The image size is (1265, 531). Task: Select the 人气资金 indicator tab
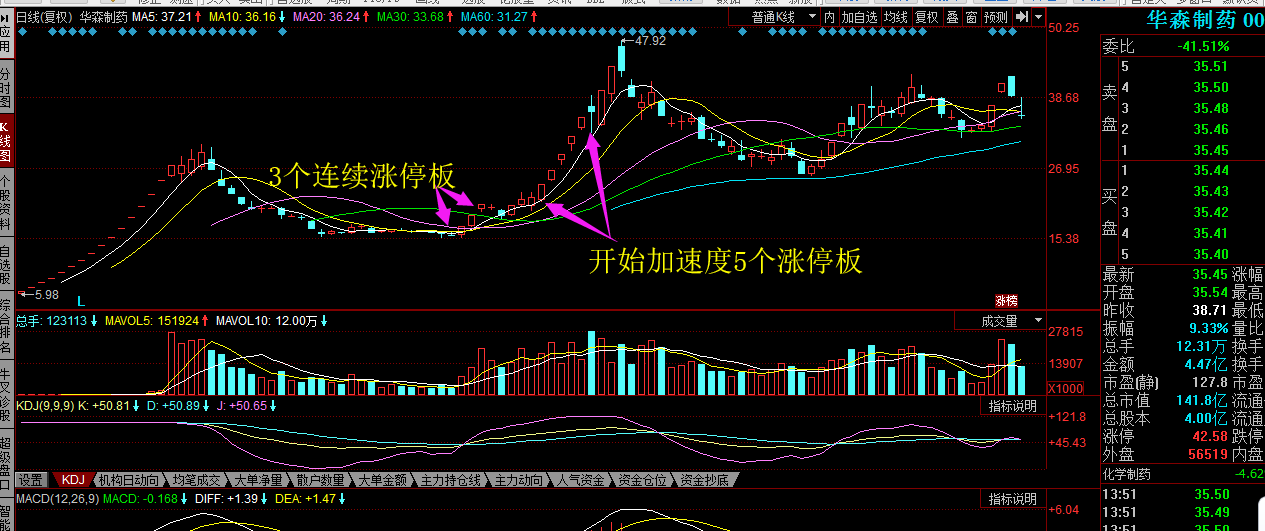pyautogui.click(x=582, y=480)
